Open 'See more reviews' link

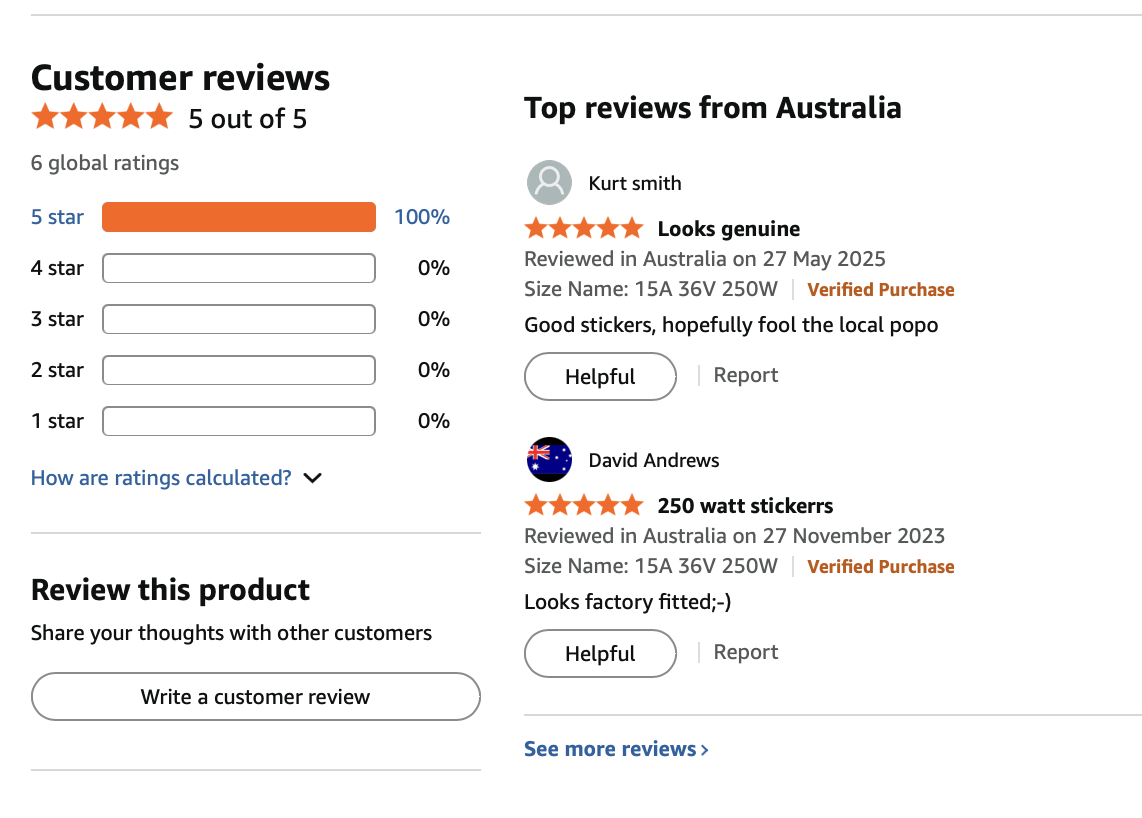point(609,748)
